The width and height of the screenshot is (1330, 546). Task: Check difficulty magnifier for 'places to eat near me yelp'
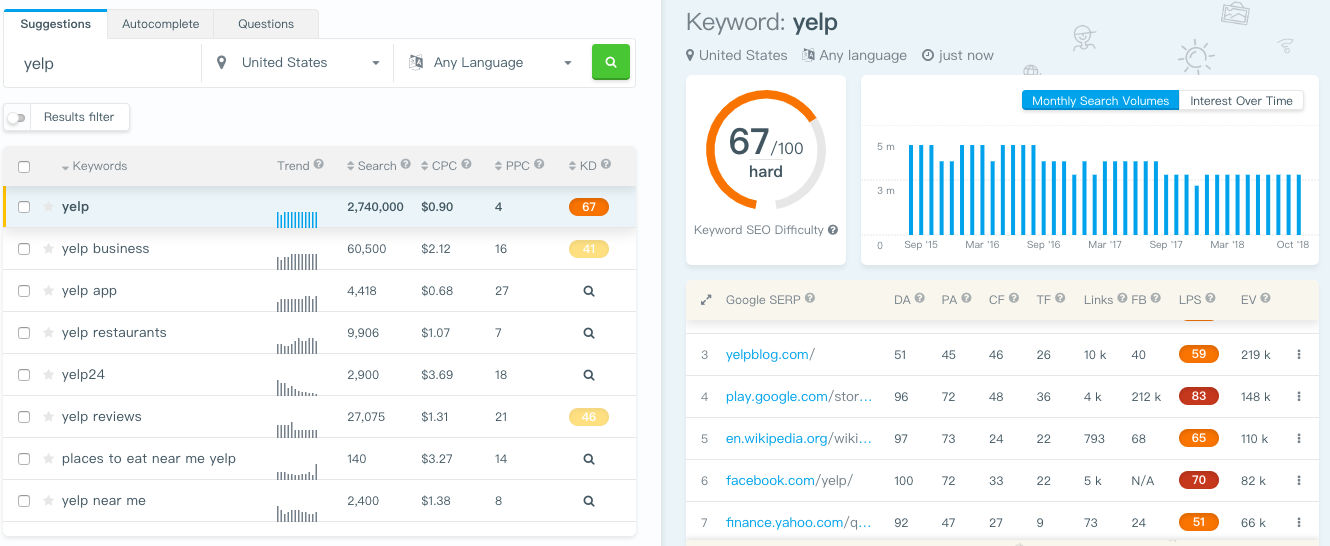589,459
